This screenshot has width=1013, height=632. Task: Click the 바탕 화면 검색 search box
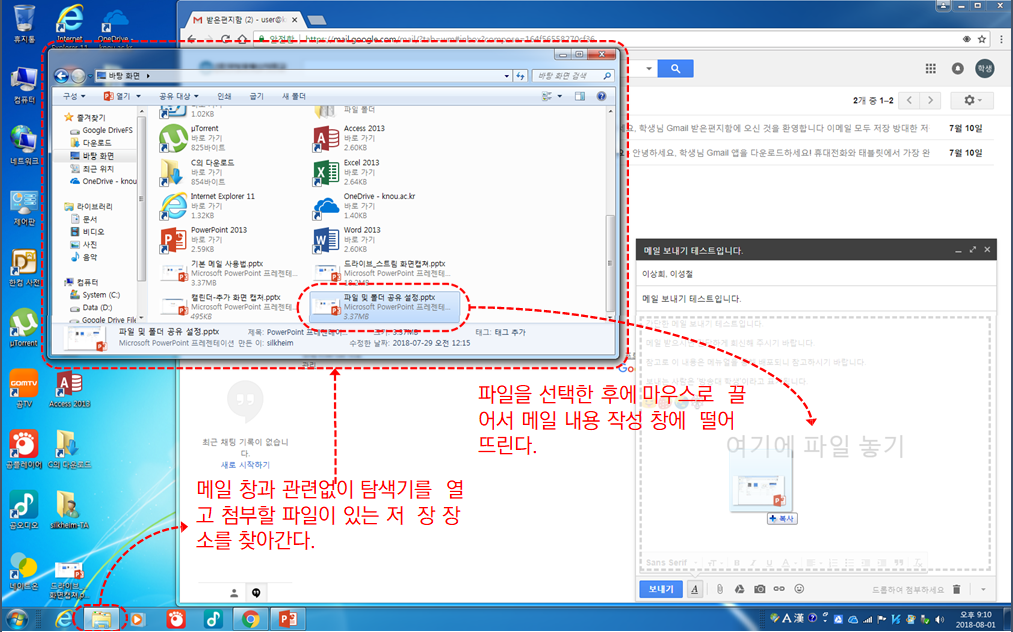pyautogui.click(x=573, y=76)
